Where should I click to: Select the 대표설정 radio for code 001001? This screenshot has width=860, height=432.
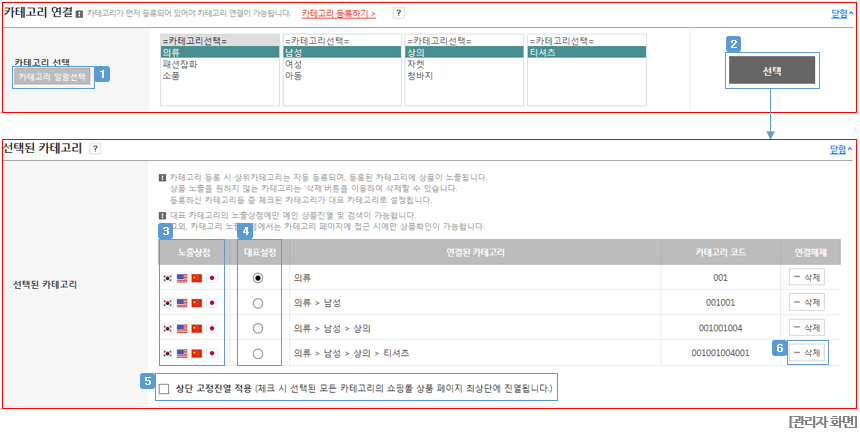tap(258, 303)
